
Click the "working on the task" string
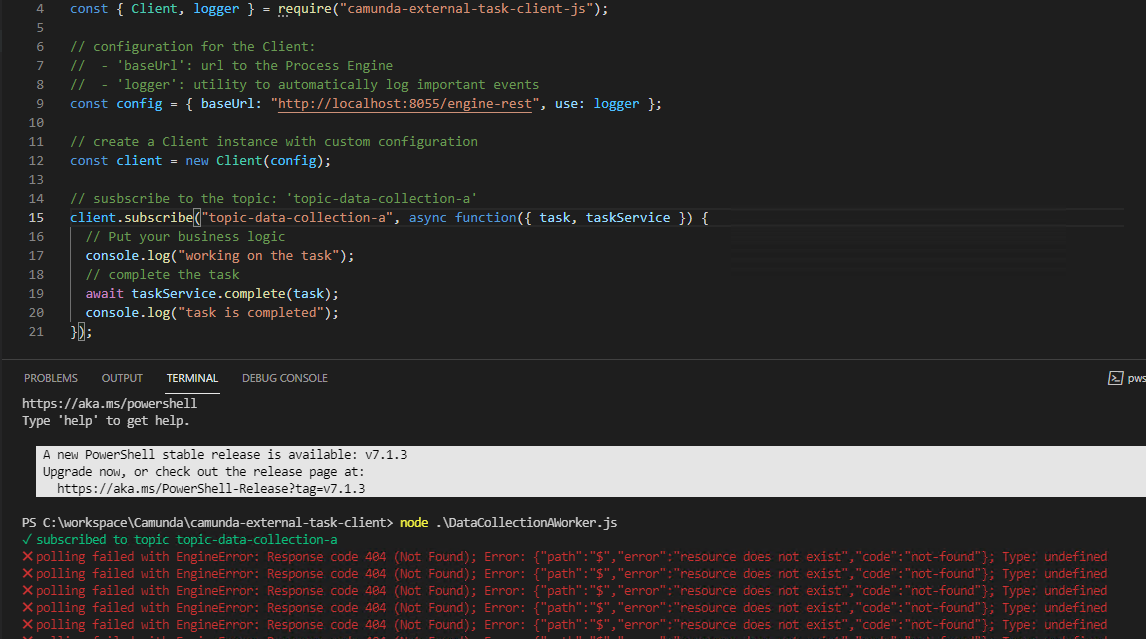258,256
